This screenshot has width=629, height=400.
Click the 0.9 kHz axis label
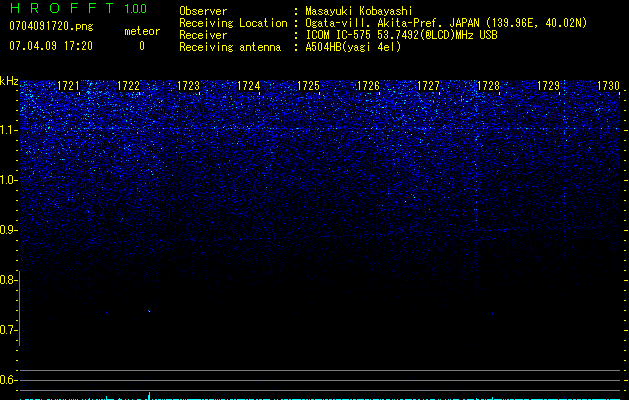[8, 230]
